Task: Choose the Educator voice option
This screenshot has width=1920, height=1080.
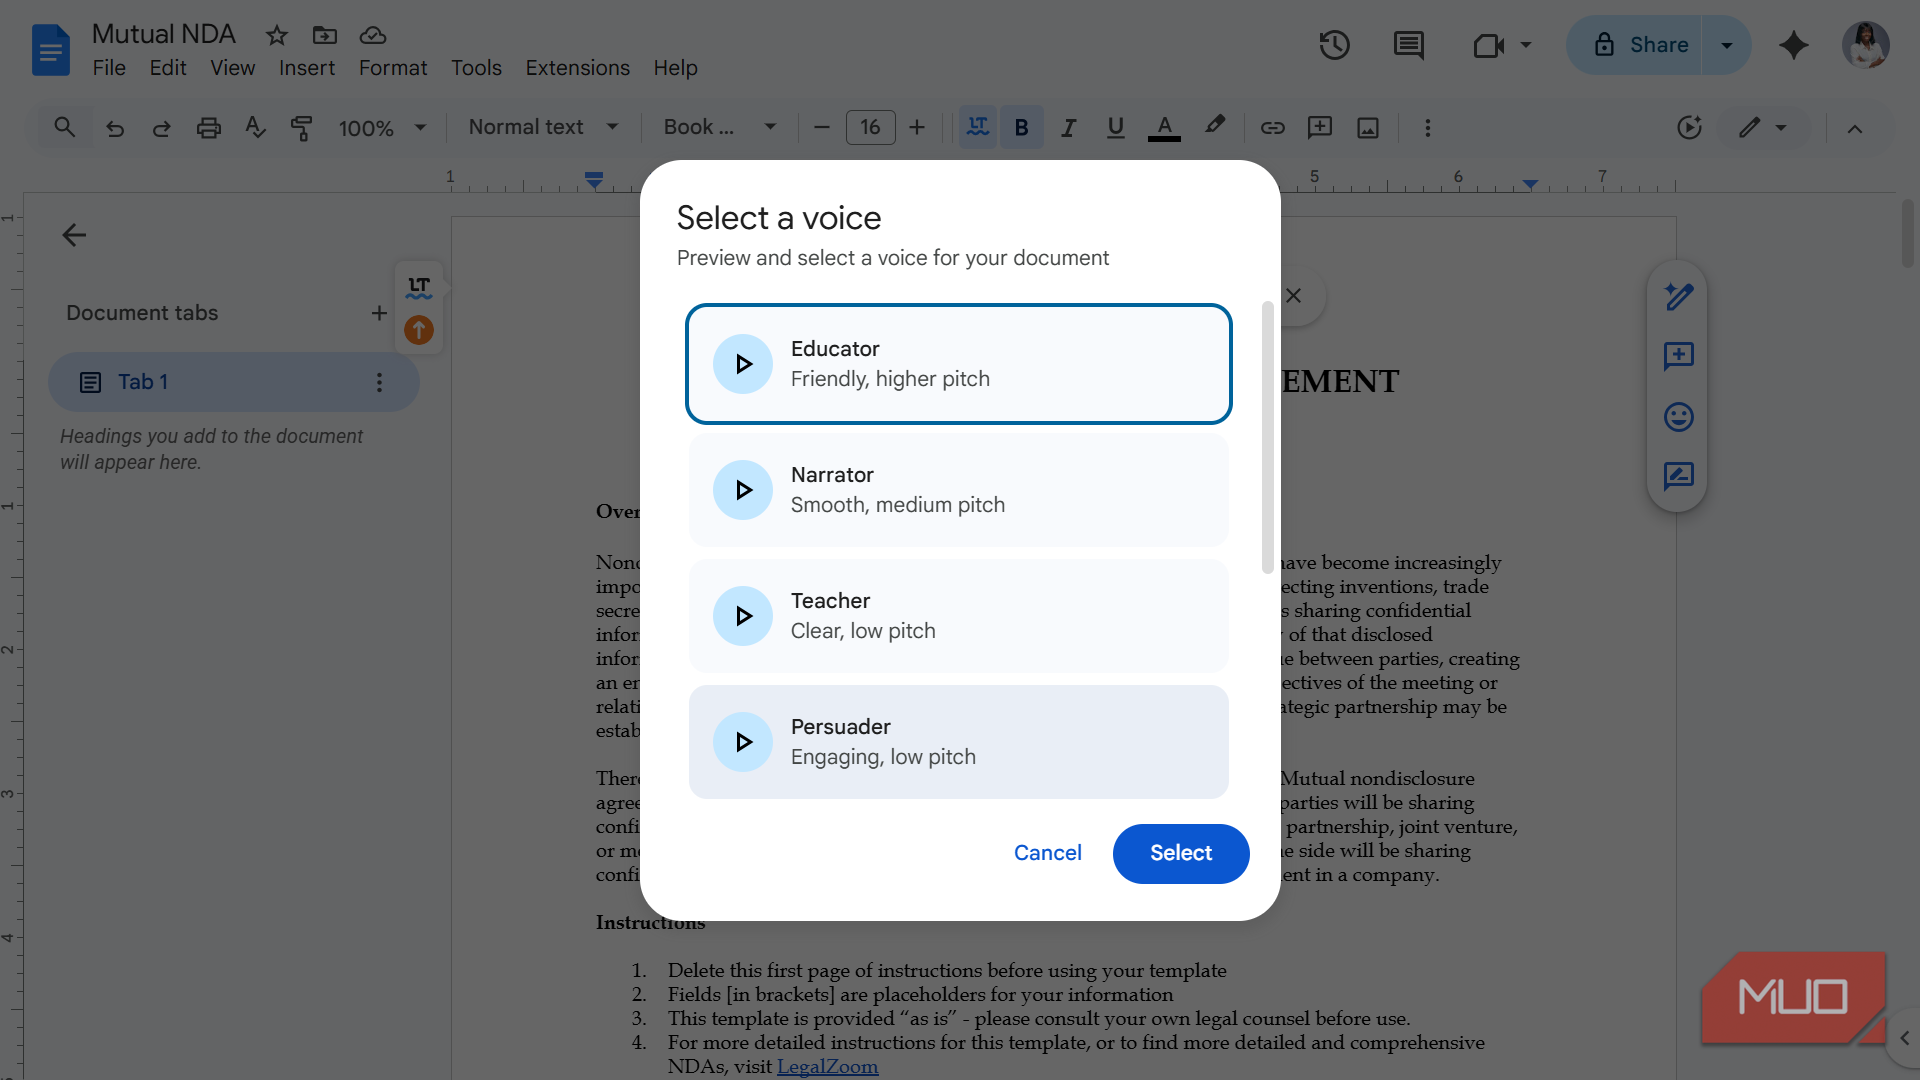Action: 958,364
